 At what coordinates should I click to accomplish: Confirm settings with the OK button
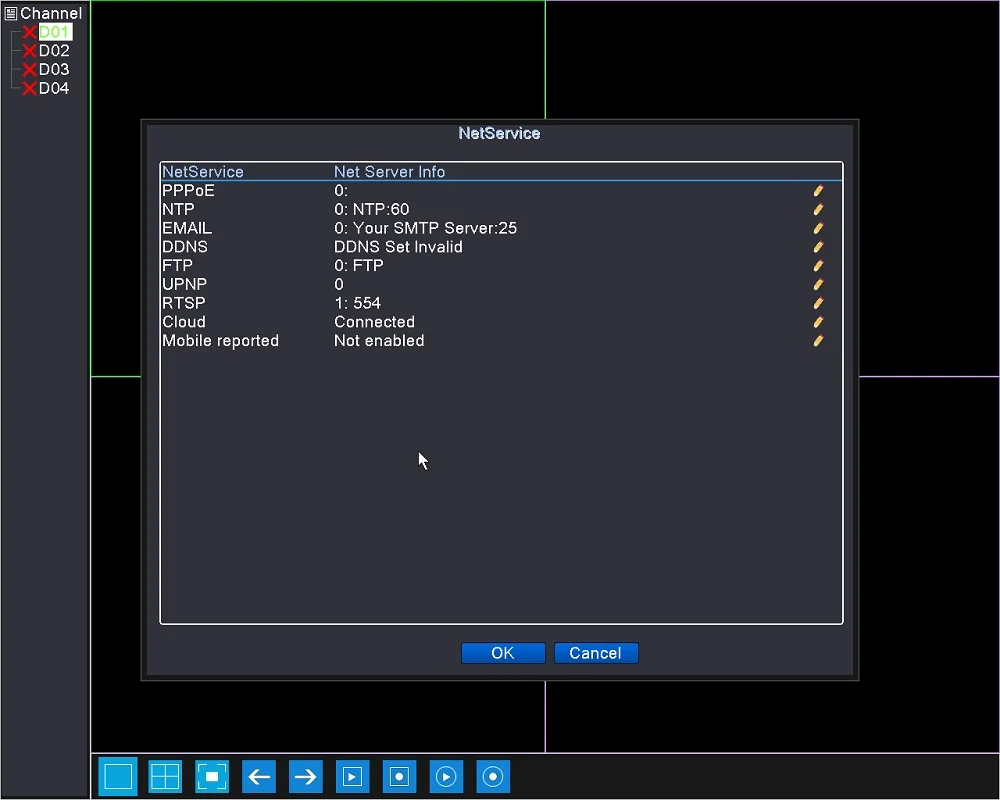(503, 653)
